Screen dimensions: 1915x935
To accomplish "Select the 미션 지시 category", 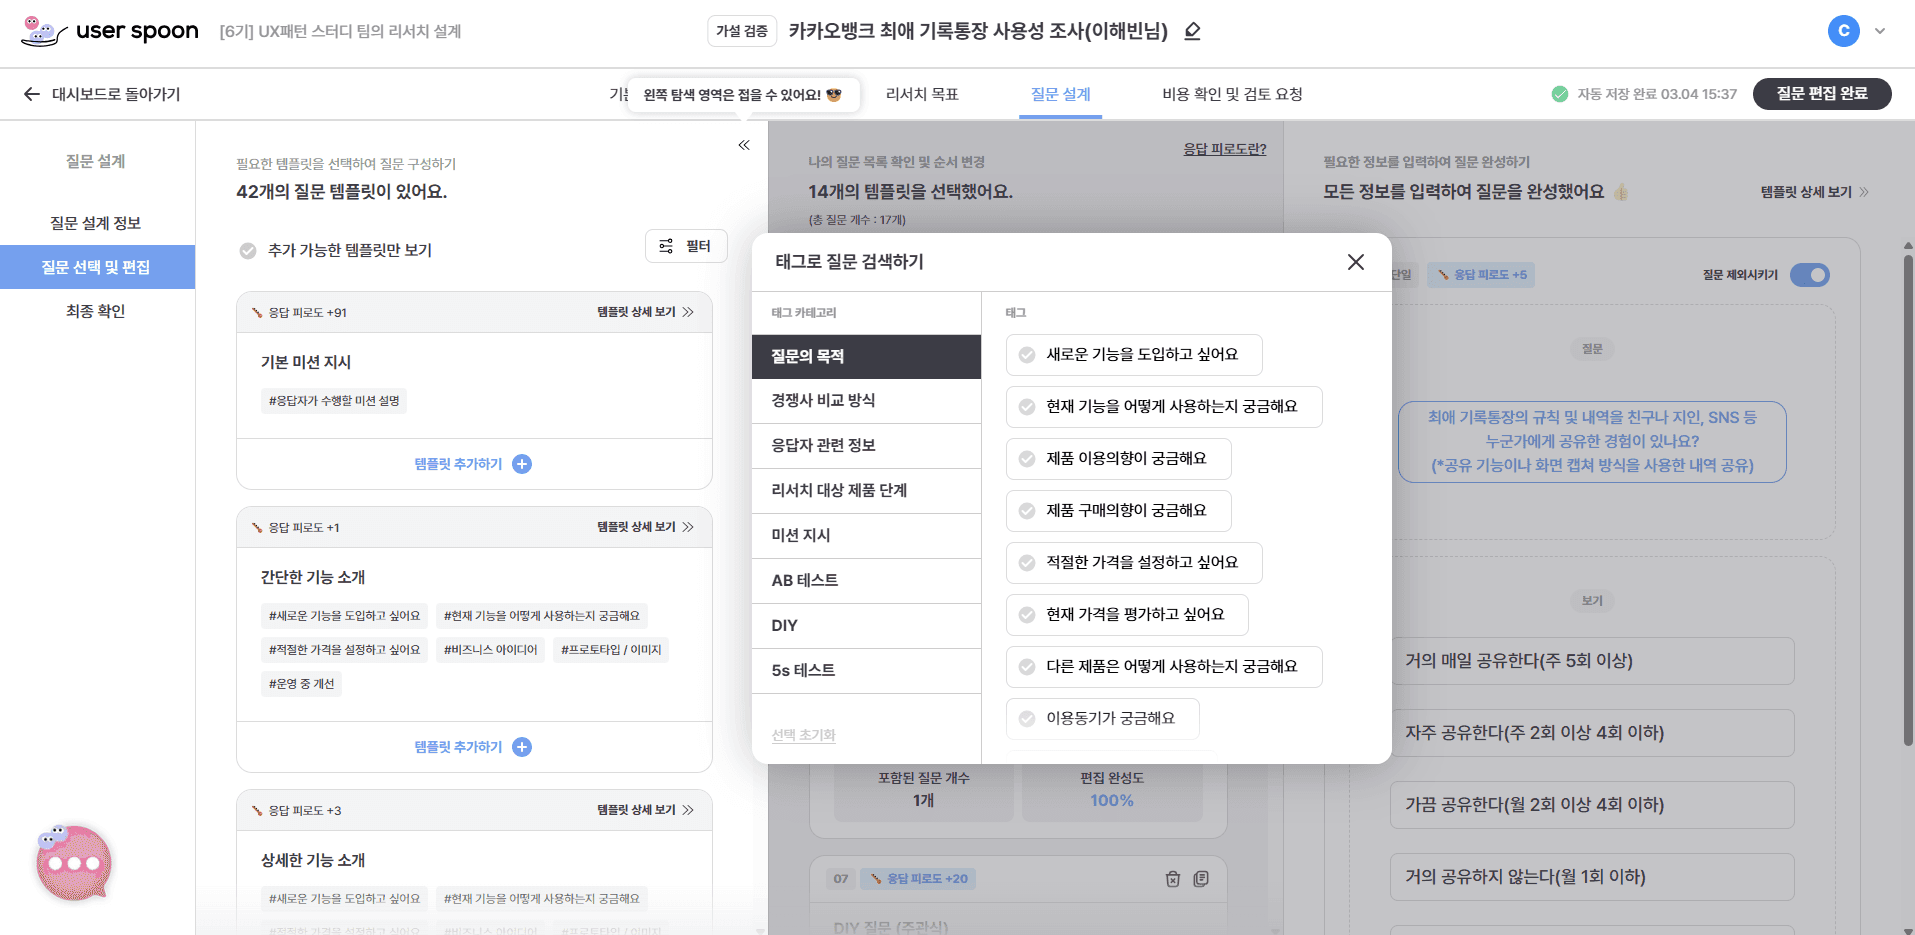I will 866,535.
